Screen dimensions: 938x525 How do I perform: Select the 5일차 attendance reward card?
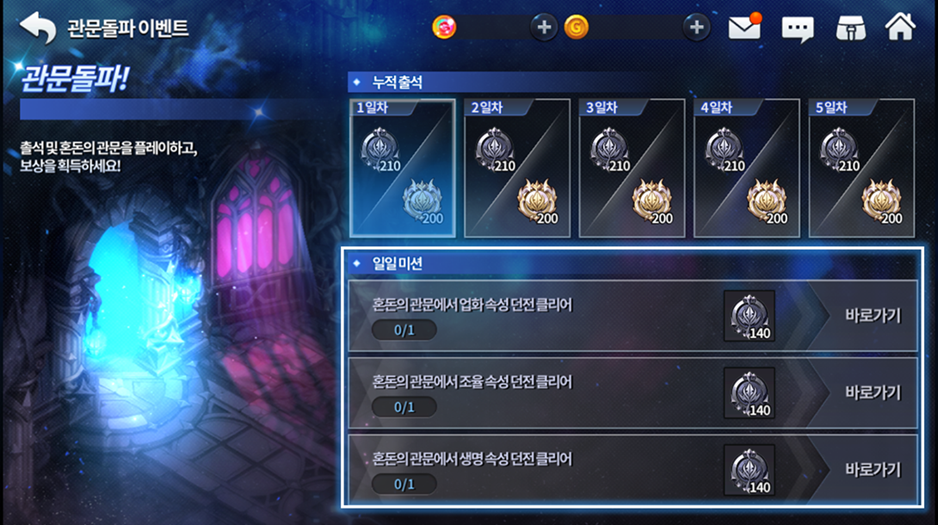tap(861, 168)
